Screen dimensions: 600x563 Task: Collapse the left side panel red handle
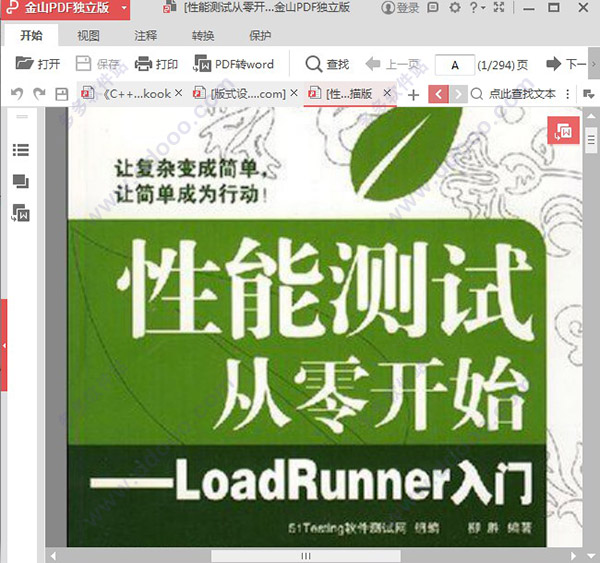[3, 345]
